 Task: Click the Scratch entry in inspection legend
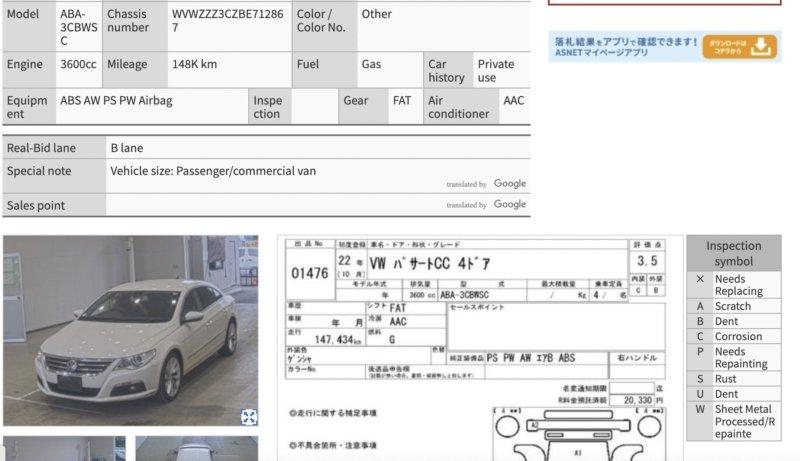[732, 306]
